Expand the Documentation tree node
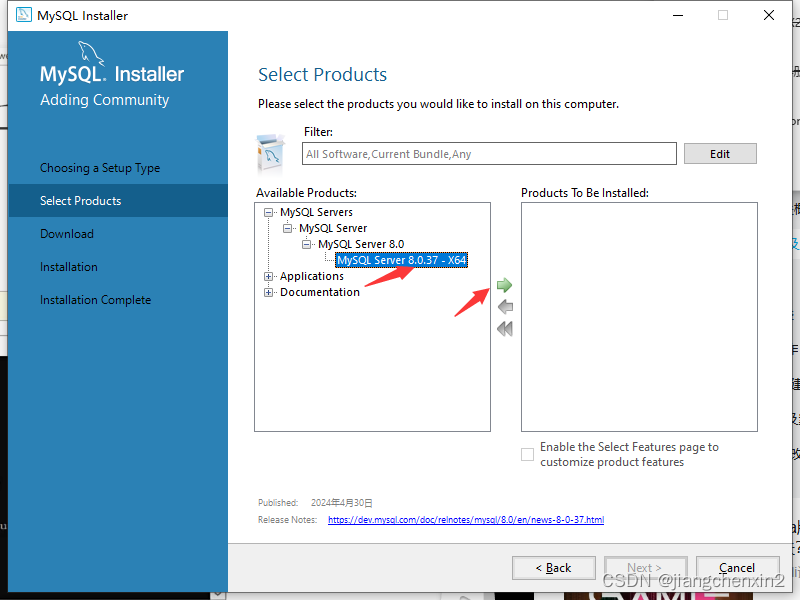Viewport: 800px width, 600px height. click(268, 292)
